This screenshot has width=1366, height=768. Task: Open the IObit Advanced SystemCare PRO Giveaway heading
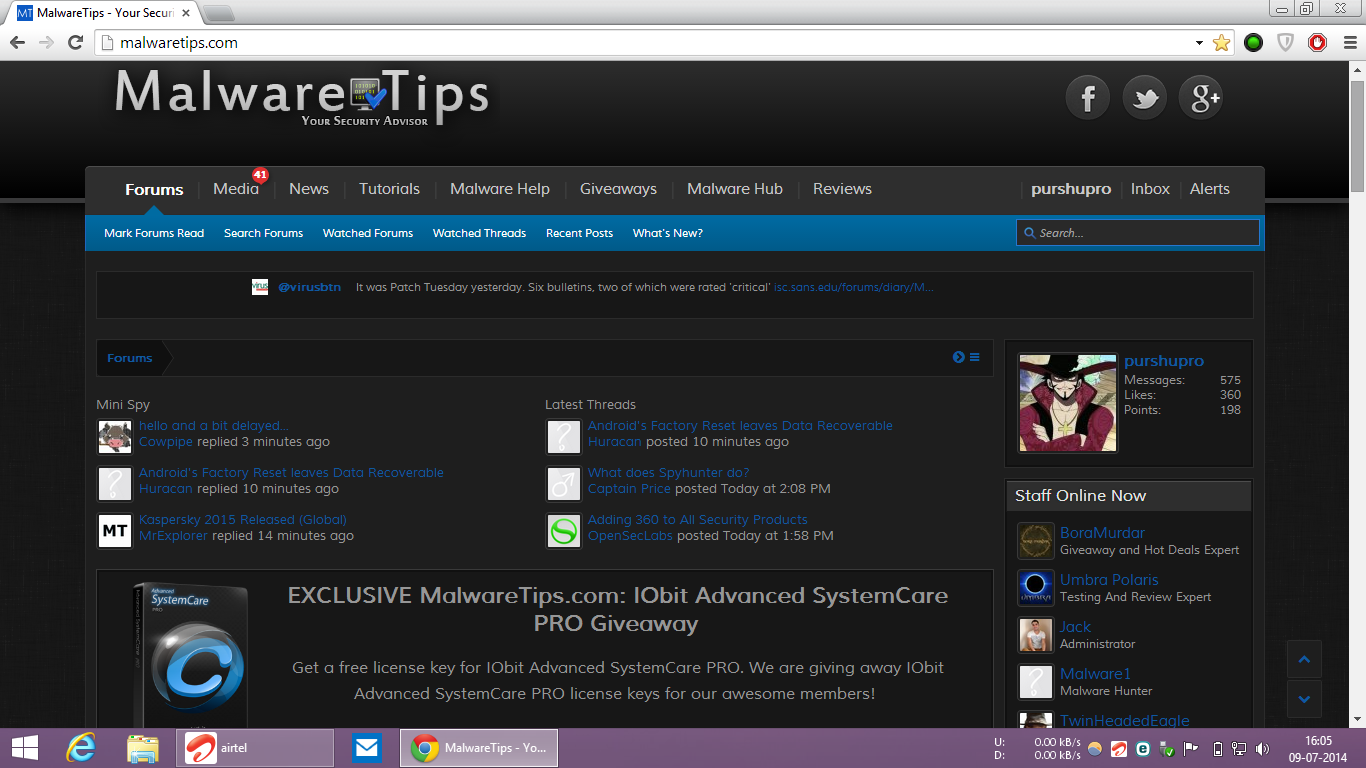tap(618, 609)
